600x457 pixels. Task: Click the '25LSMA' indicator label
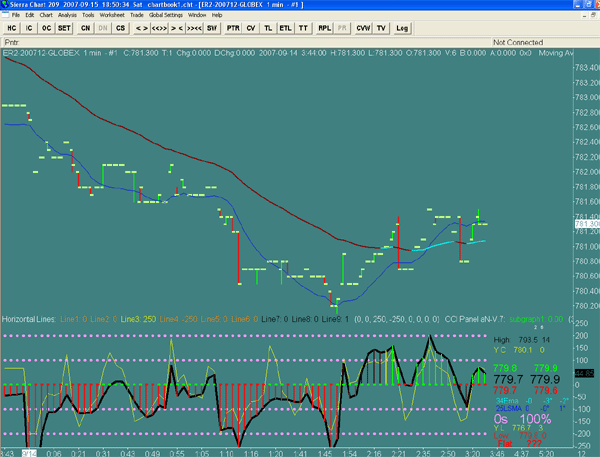tap(509, 408)
